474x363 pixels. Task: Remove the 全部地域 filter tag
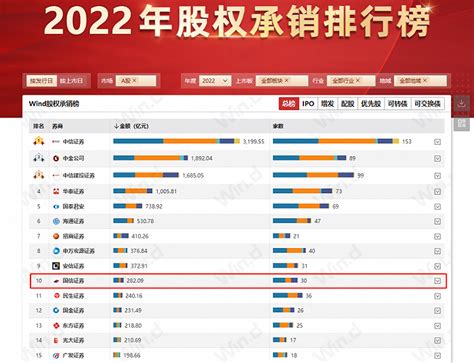425,80
